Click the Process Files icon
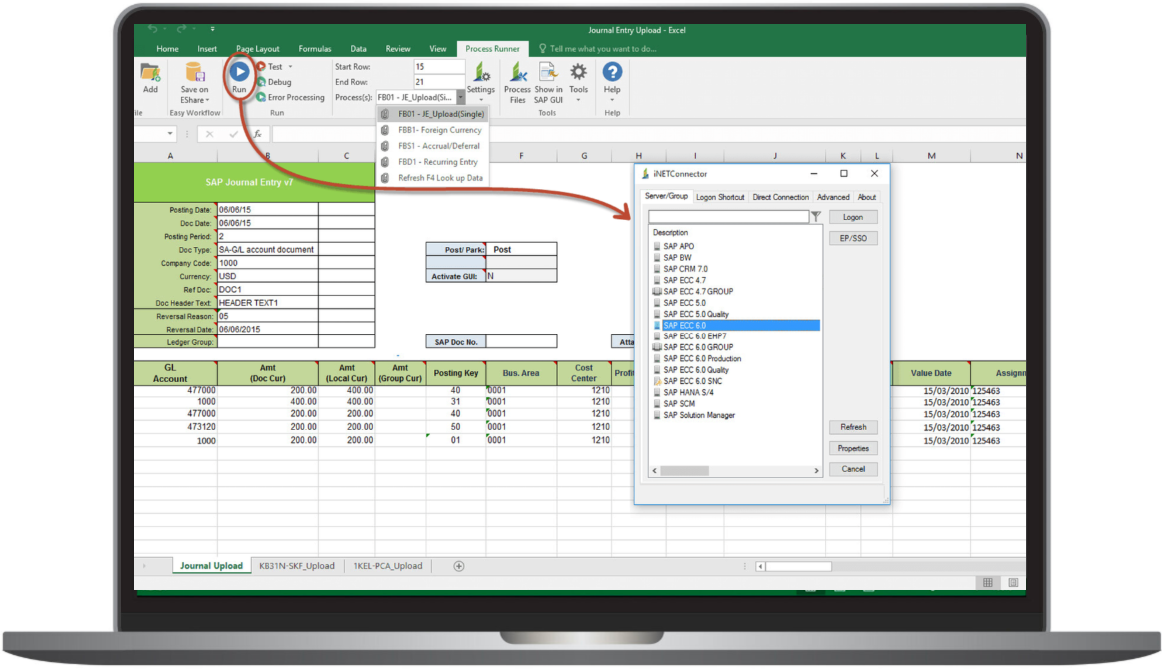 [x=517, y=72]
